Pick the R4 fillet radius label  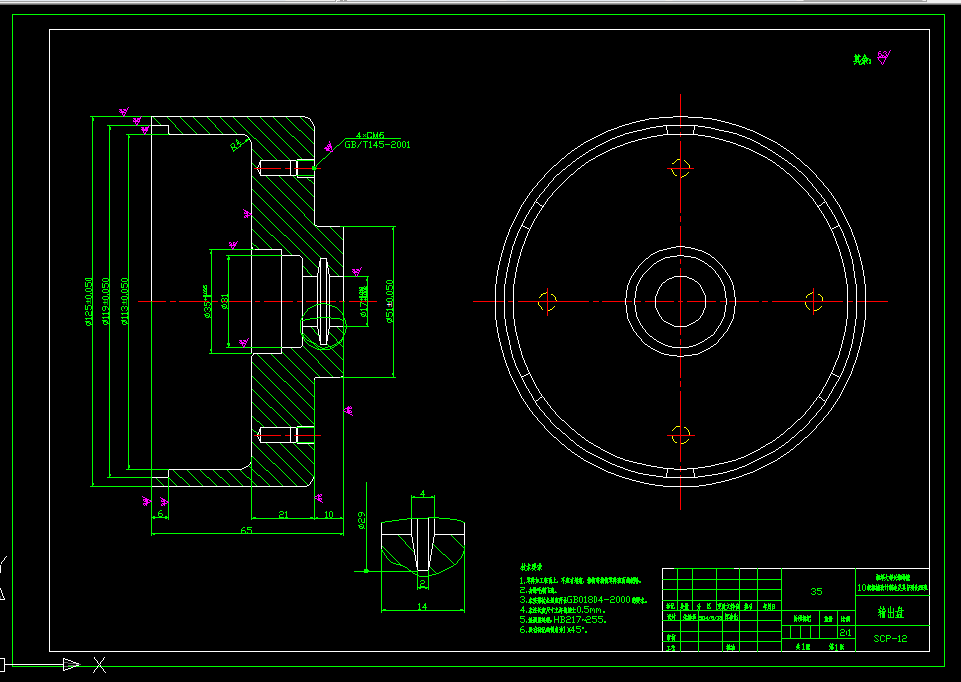pyautogui.click(x=238, y=145)
